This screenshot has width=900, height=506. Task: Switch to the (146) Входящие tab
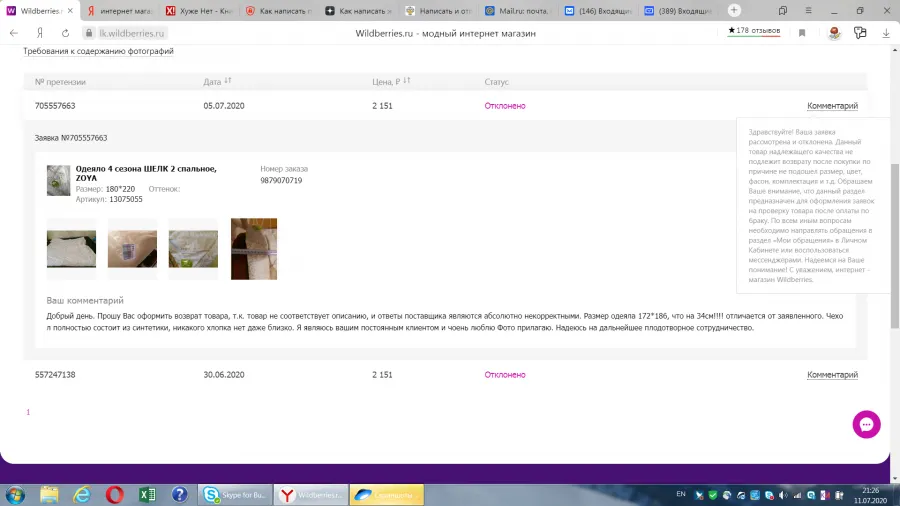pyautogui.click(x=598, y=11)
